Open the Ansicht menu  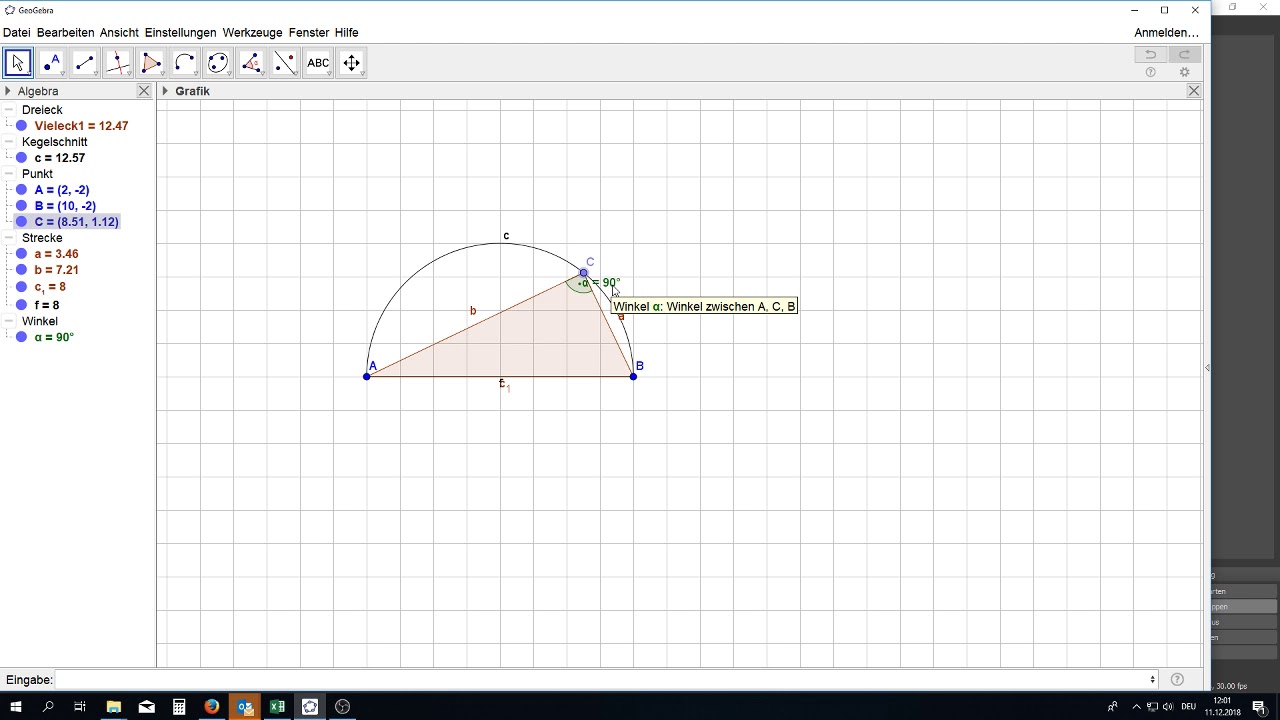(x=119, y=33)
